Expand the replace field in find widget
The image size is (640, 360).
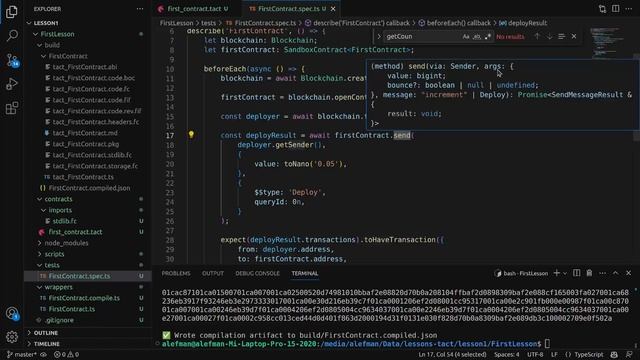coord(378,36)
